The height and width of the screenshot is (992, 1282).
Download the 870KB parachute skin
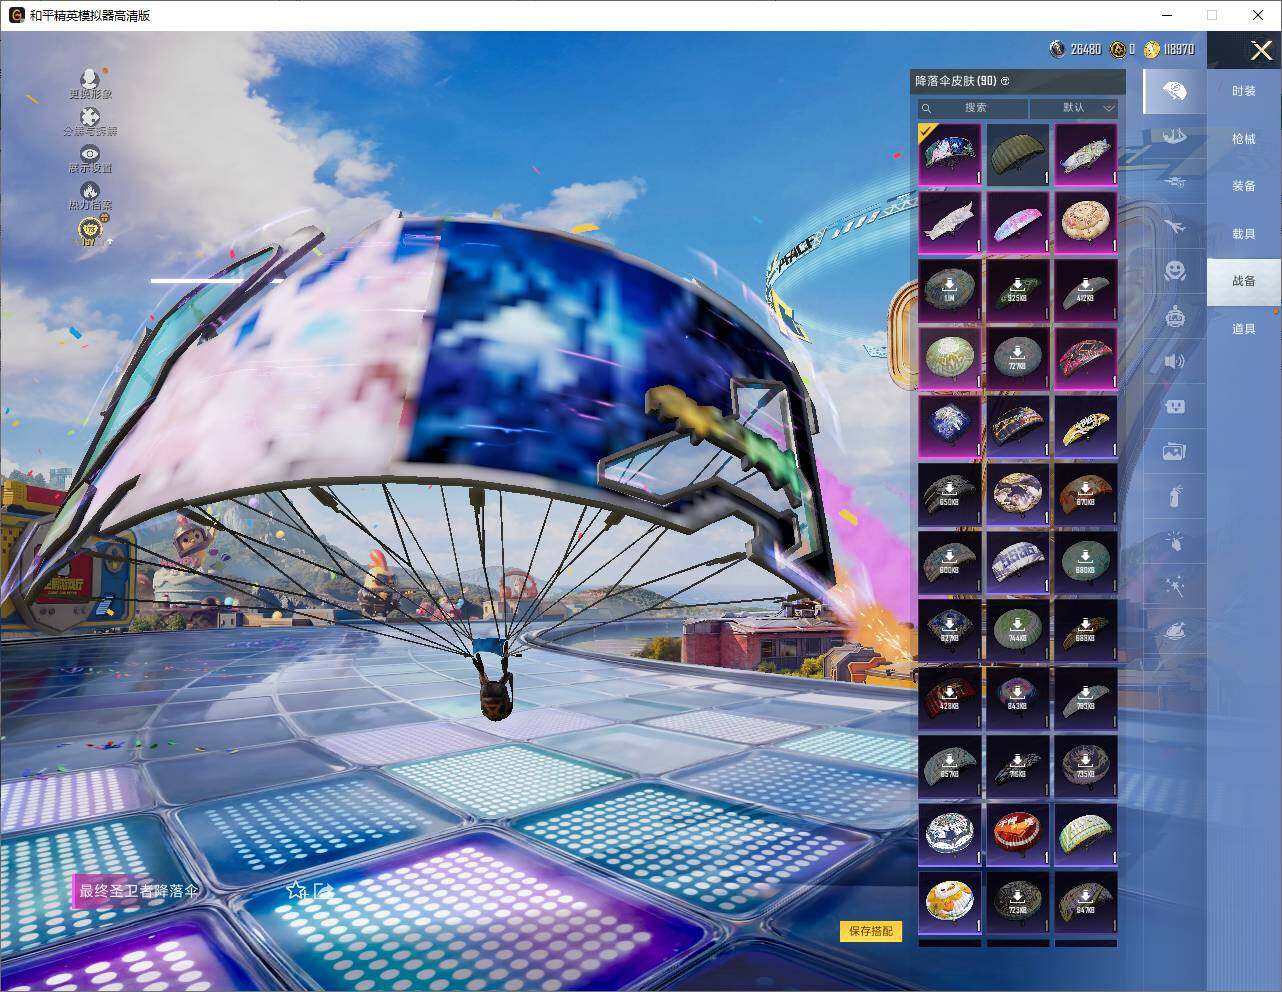(1086, 495)
